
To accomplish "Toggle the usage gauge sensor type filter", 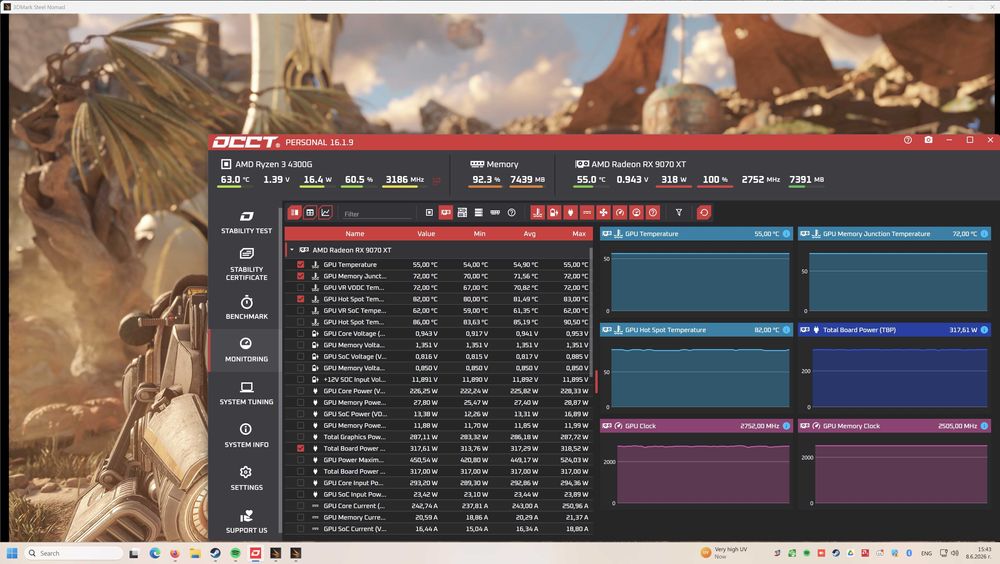I will [636, 212].
